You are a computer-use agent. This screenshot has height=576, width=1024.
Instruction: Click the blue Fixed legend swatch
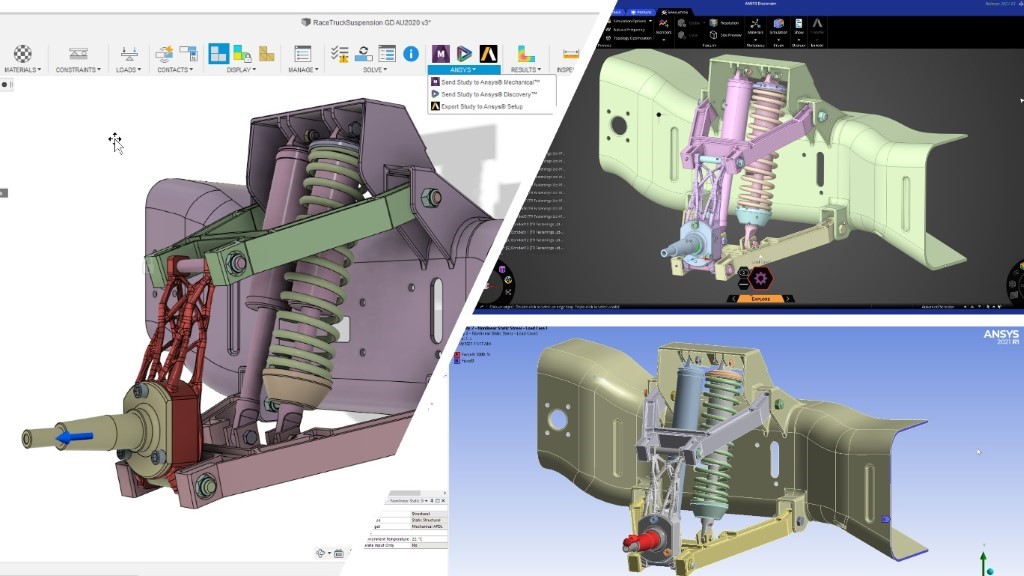tap(456, 360)
